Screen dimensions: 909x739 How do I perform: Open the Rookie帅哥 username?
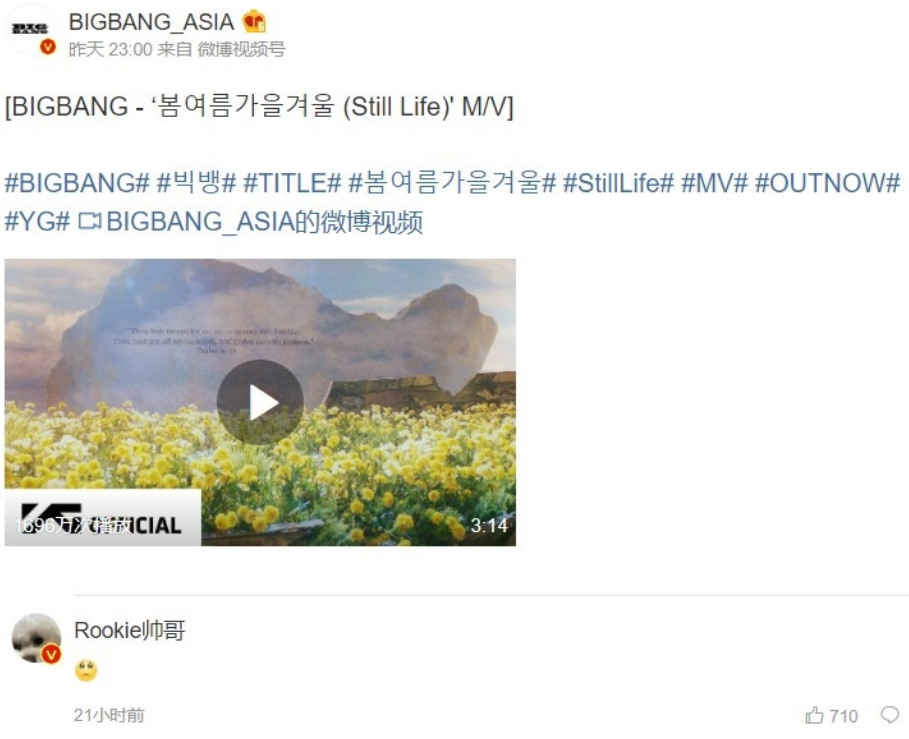130,630
